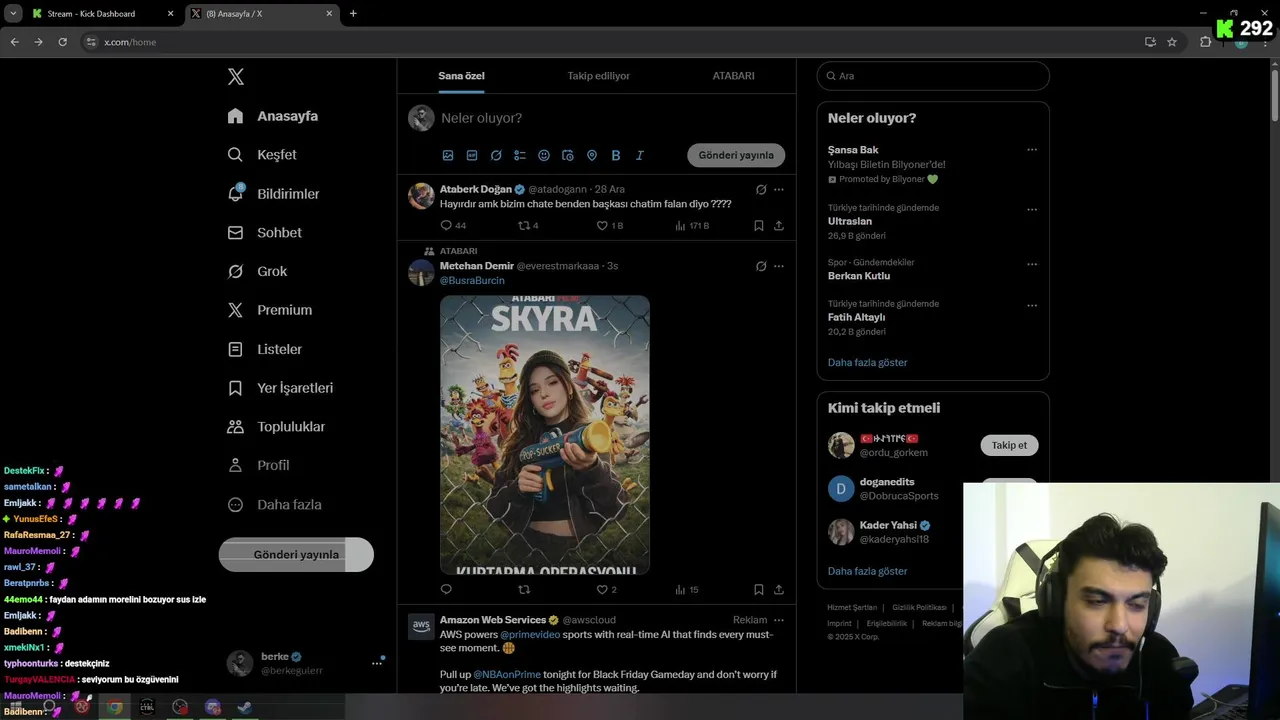Click composer Gönderi yayınla button
The height and width of the screenshot is (720, 1280).
coord(736,155)
